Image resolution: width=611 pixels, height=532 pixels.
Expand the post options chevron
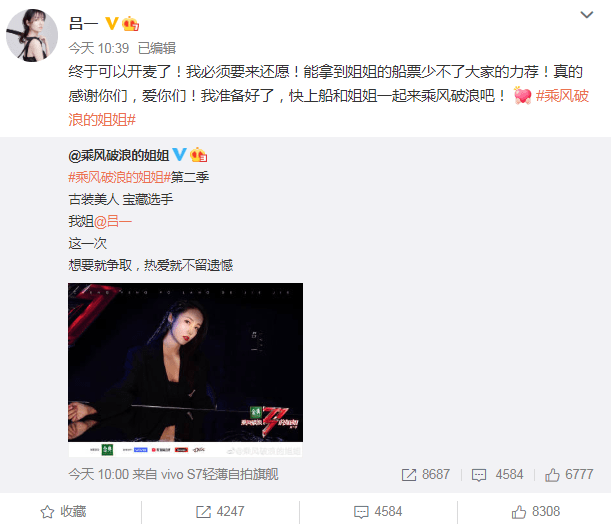click(586, 15)
